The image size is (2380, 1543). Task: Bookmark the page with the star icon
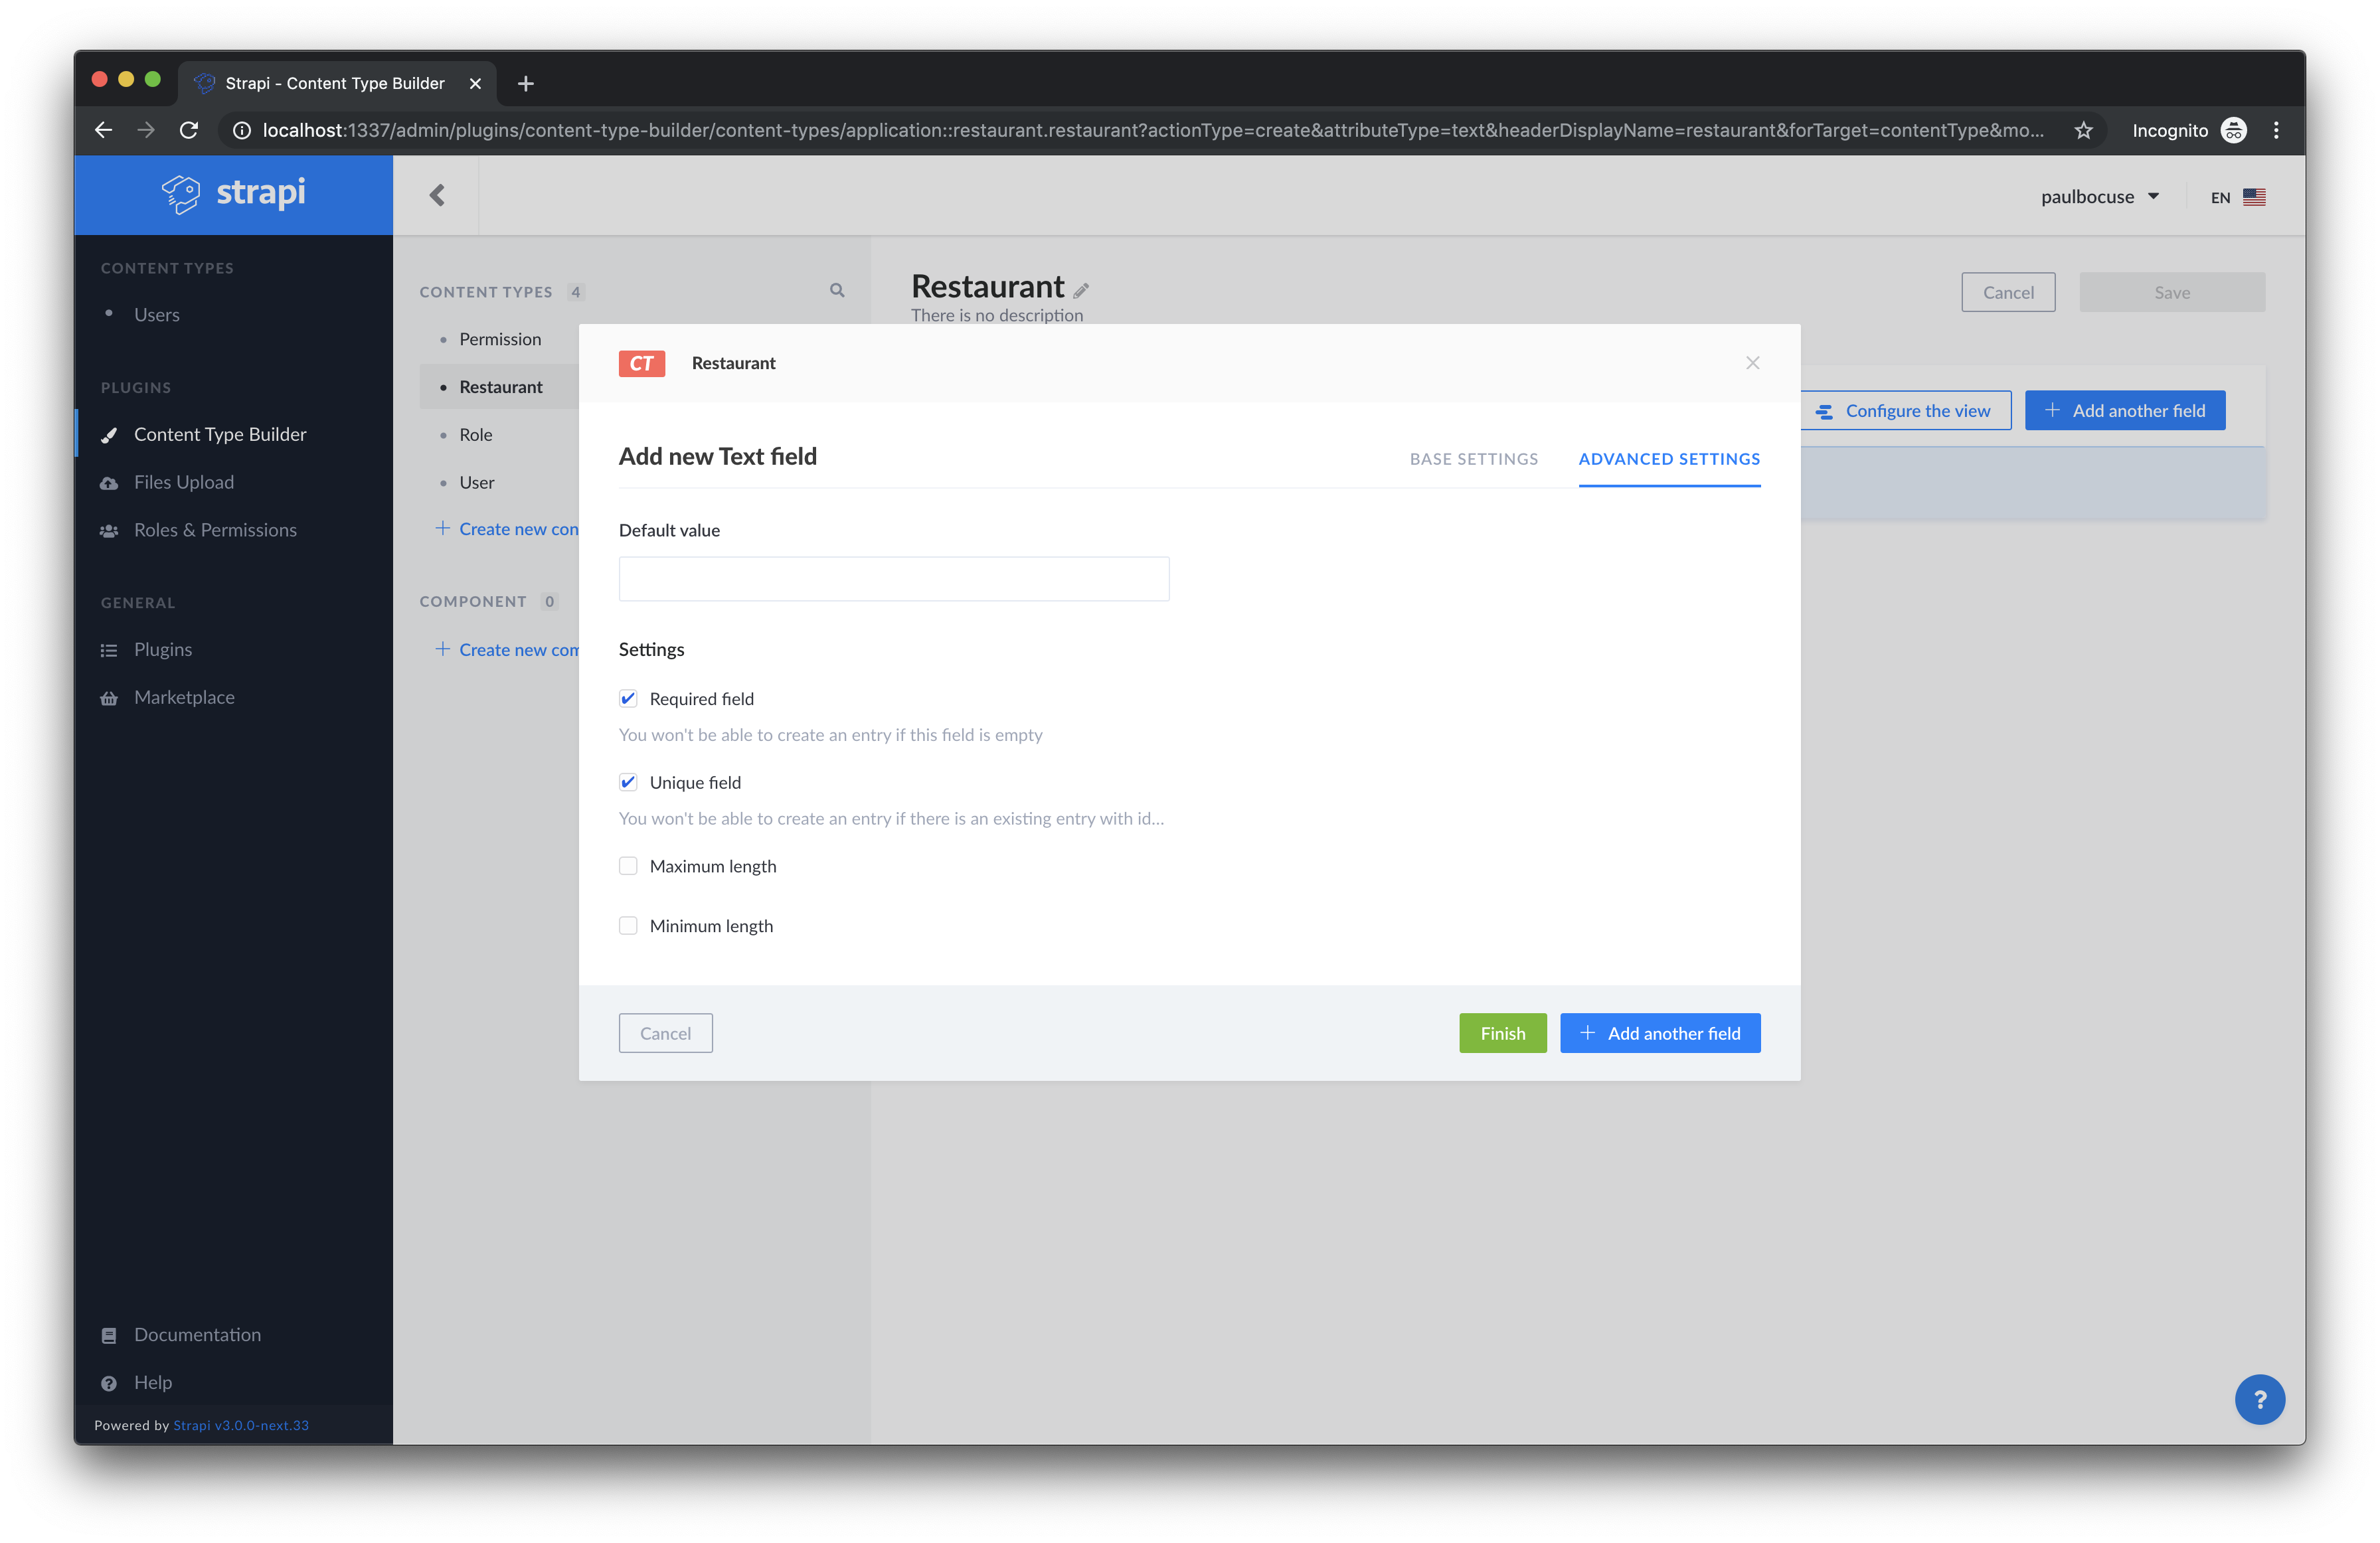pos(2083,130)
